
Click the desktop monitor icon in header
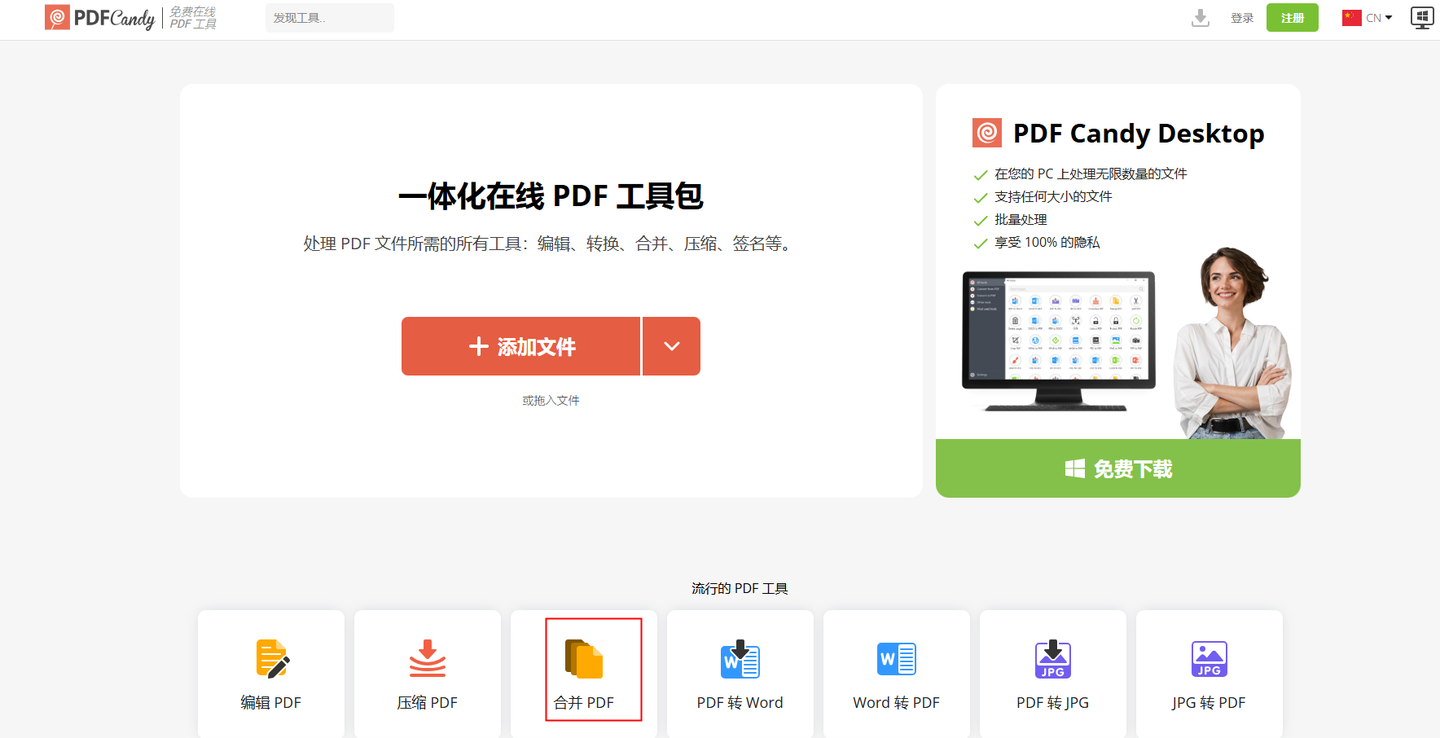click(x=1421, y=17)
